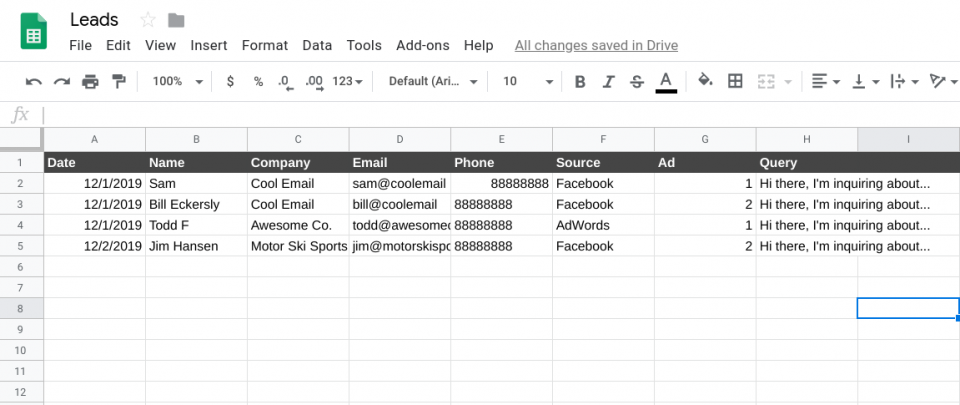This screenshot has width=960, height=405.
Task: Click the format as currency button
Action: coord(230,81)
